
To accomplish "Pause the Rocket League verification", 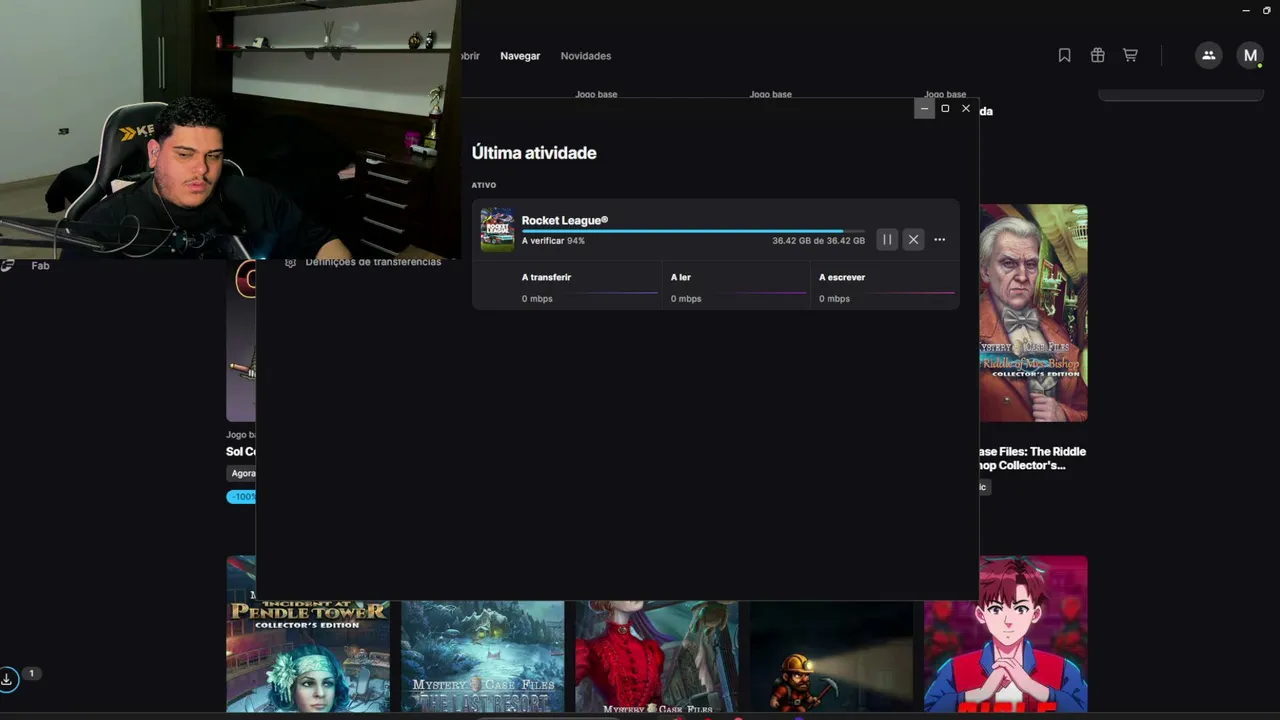I will [887, 240].
